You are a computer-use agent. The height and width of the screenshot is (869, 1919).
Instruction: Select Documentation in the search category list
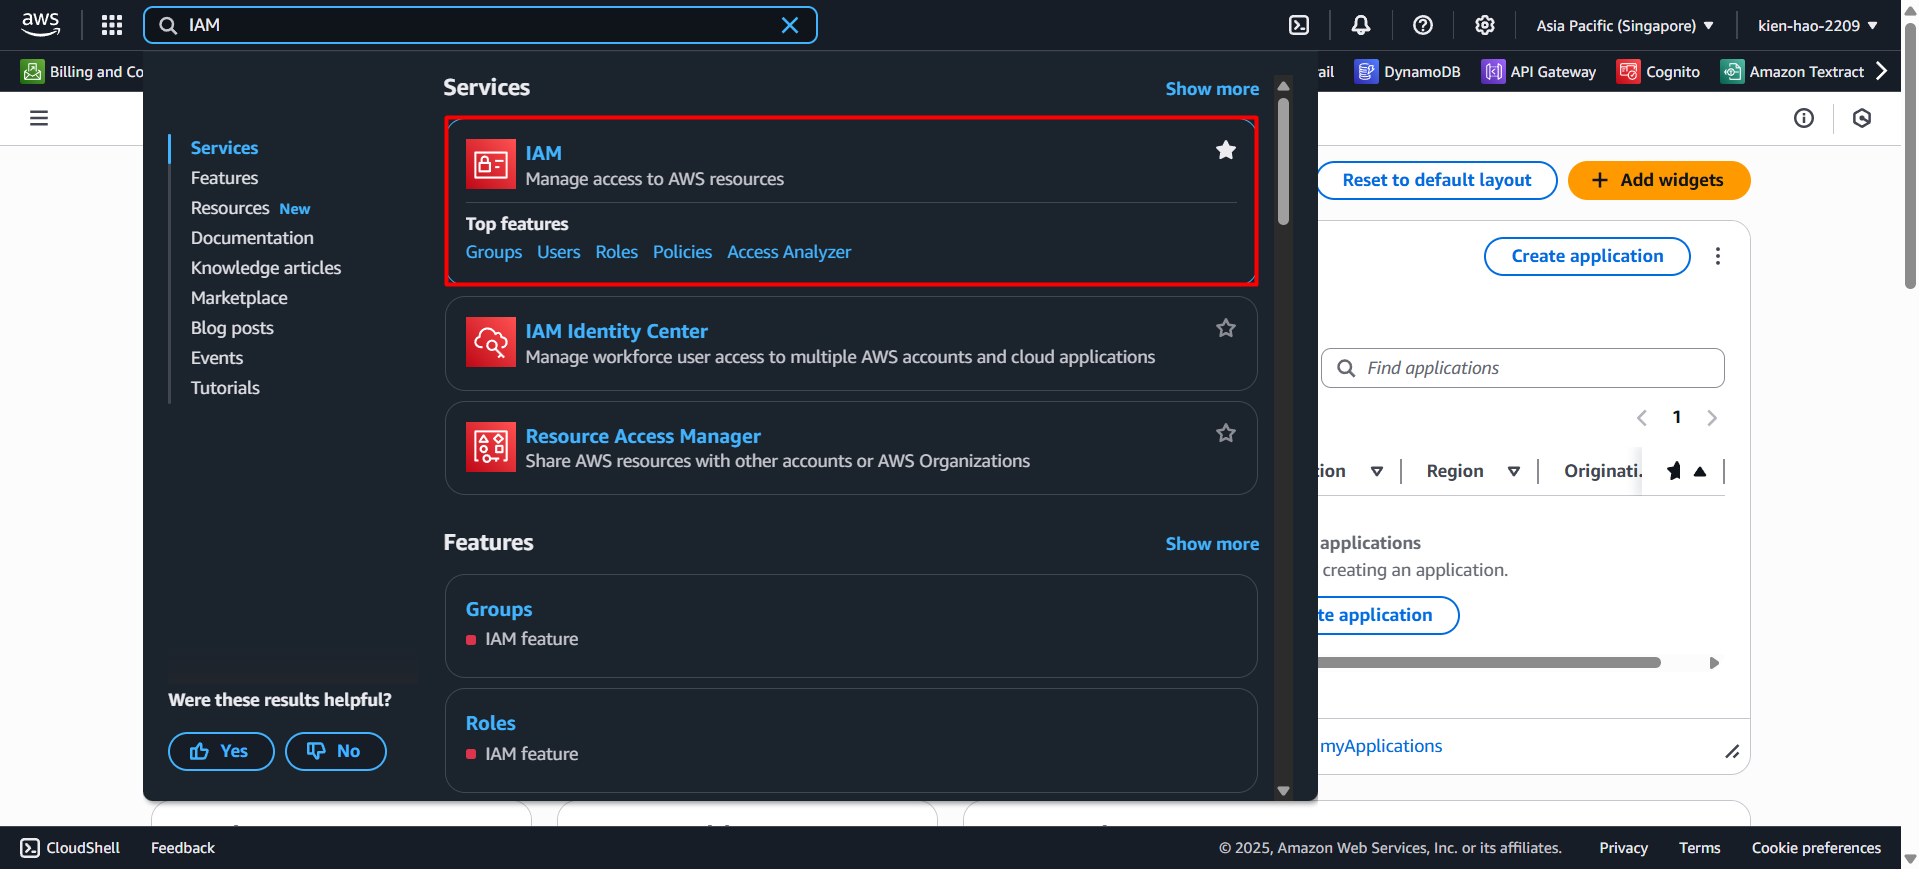pos(252,238)
